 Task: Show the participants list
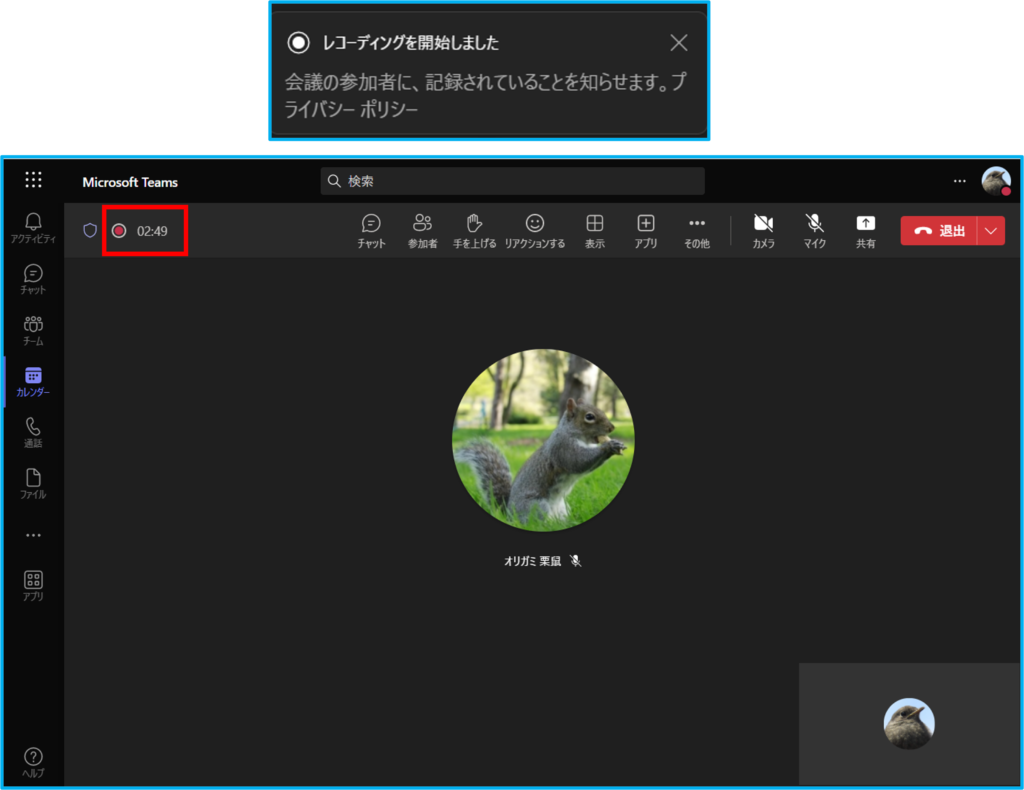pos(422,230)
